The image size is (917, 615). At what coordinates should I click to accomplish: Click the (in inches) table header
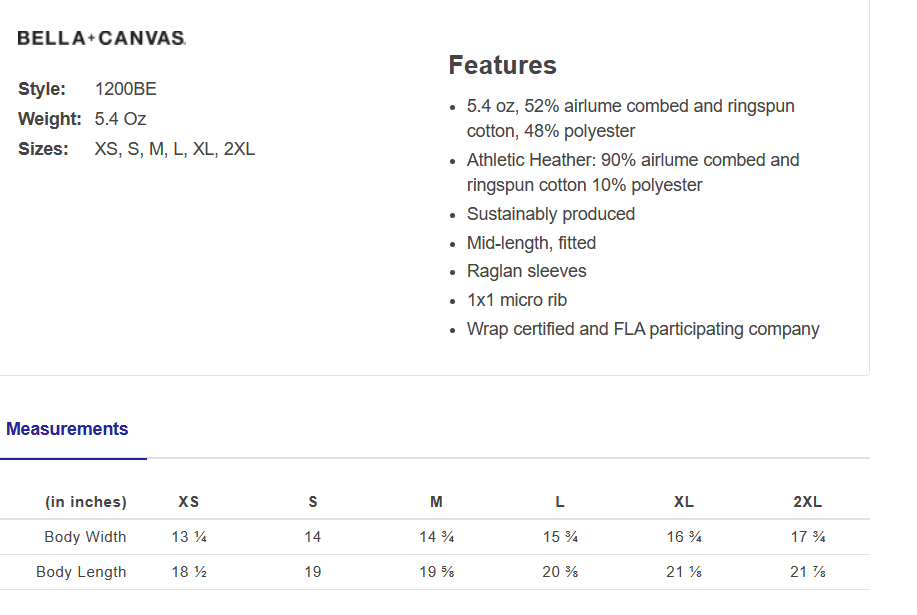pos(86,502)
